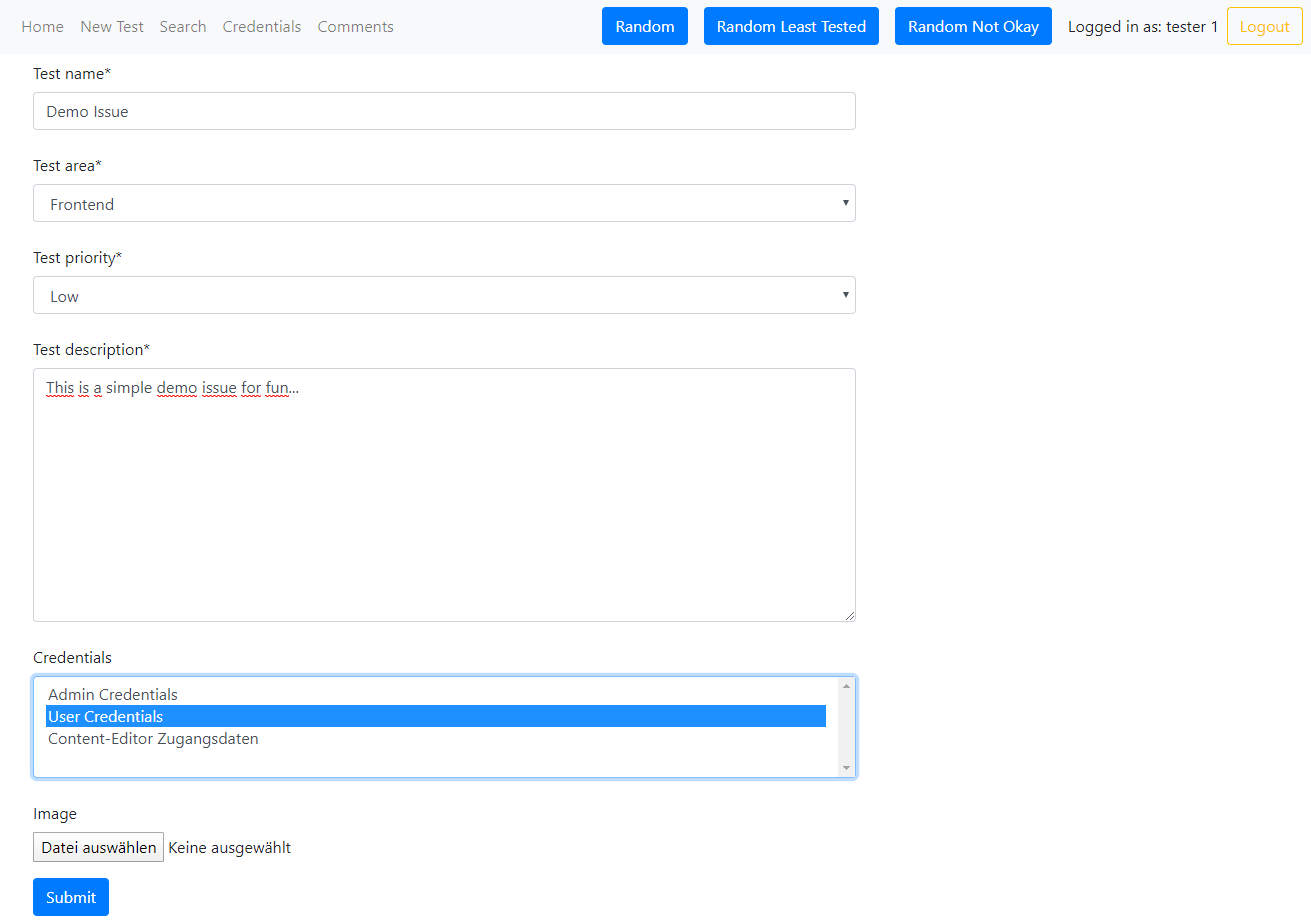
Task: Log out using the Logout button
Action: (x=1264, y=27)
